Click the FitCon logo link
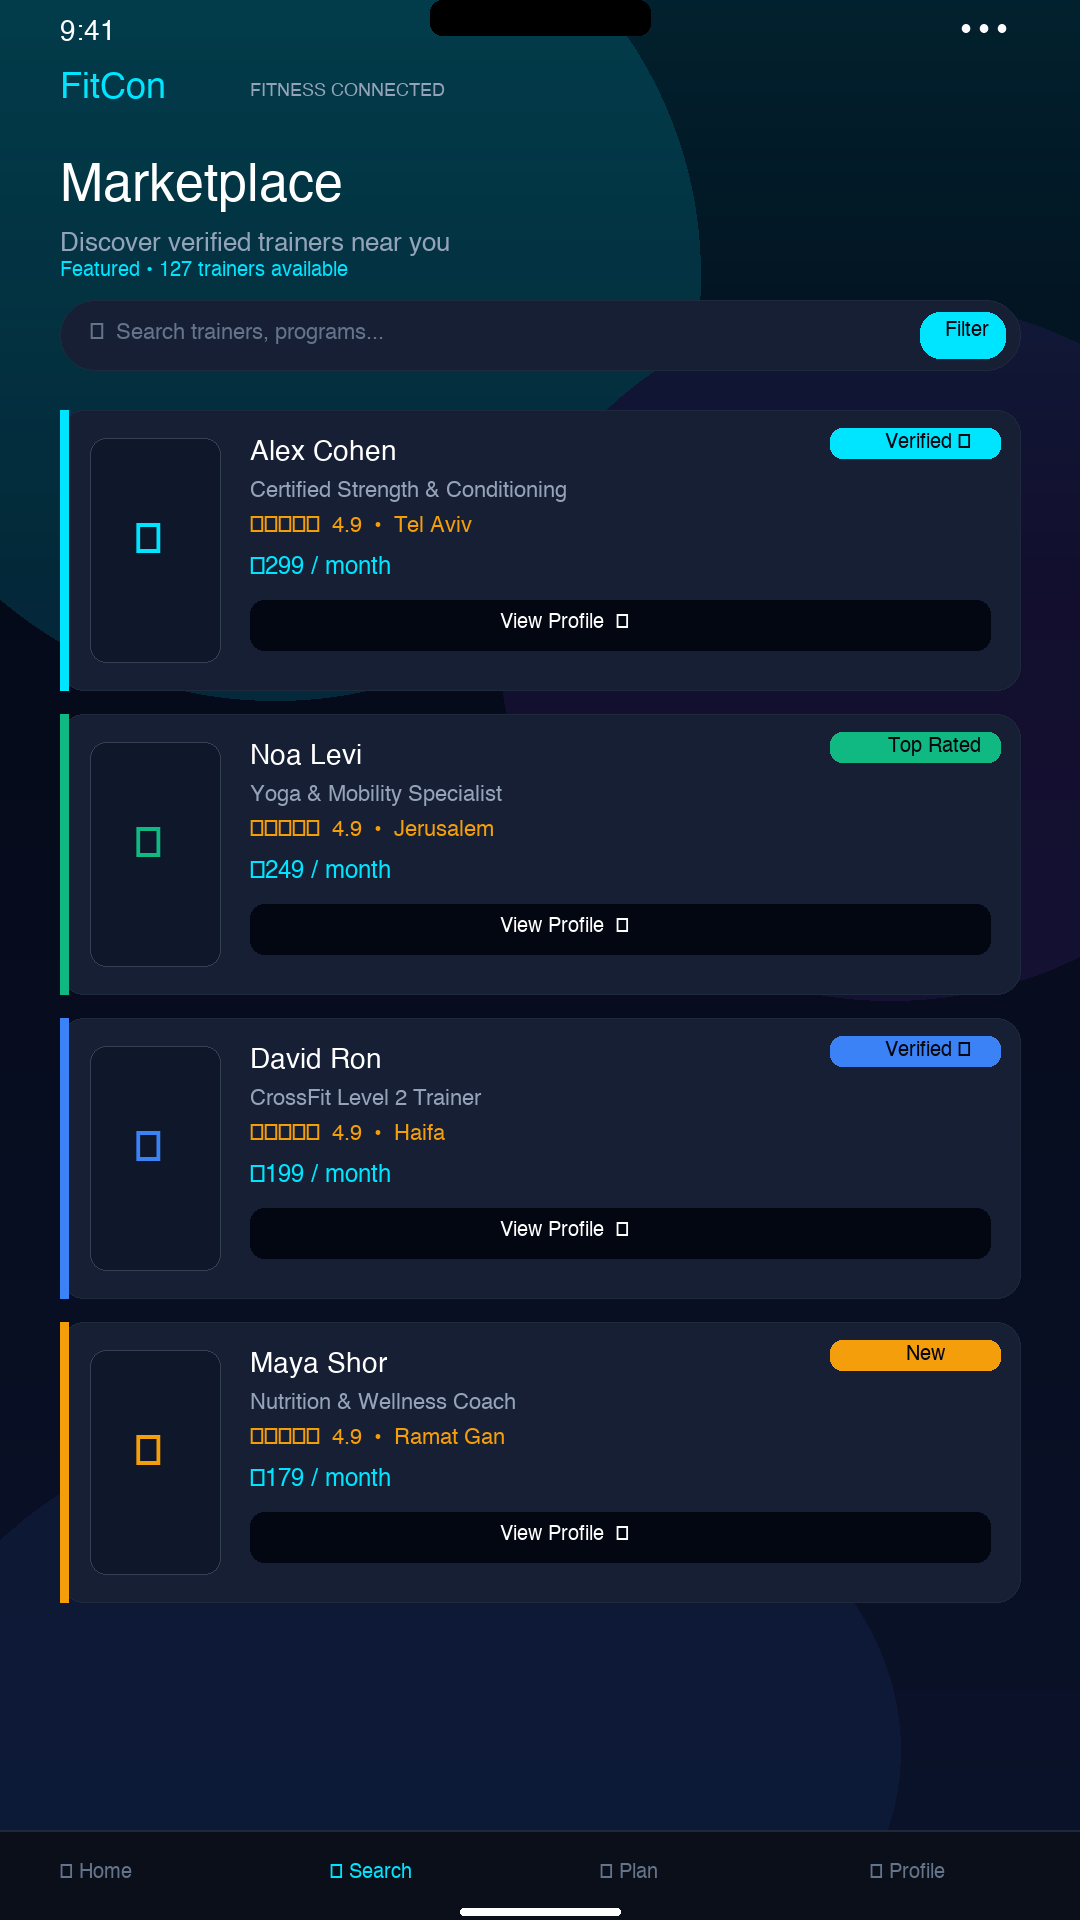 (113, 86)
